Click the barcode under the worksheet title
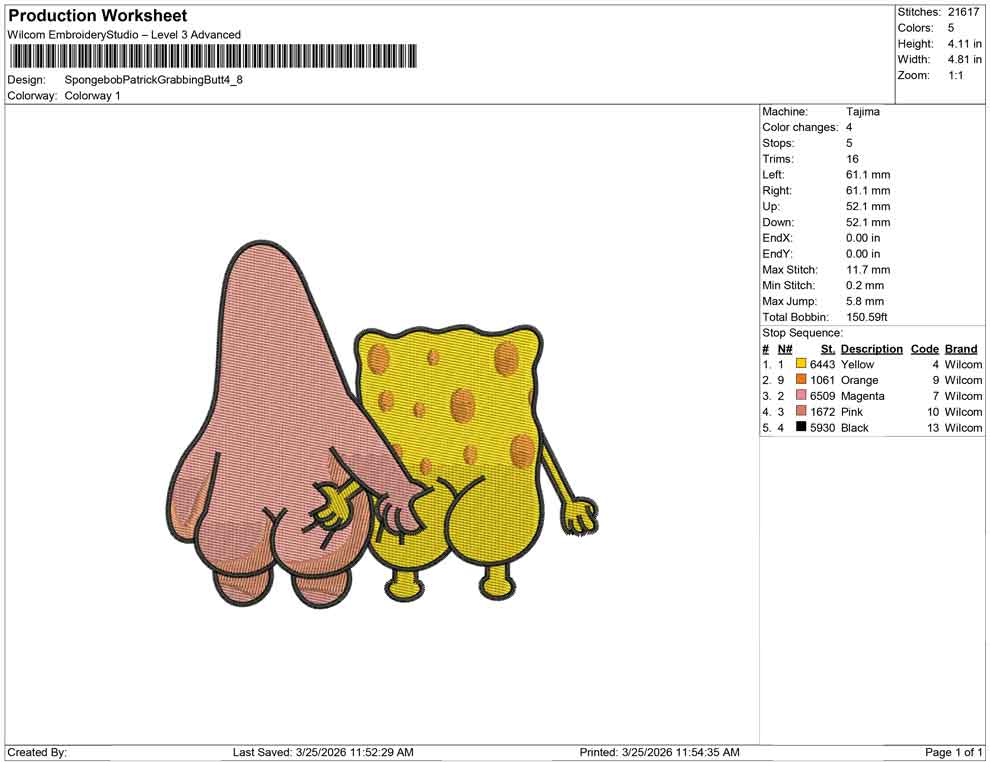 212,56
